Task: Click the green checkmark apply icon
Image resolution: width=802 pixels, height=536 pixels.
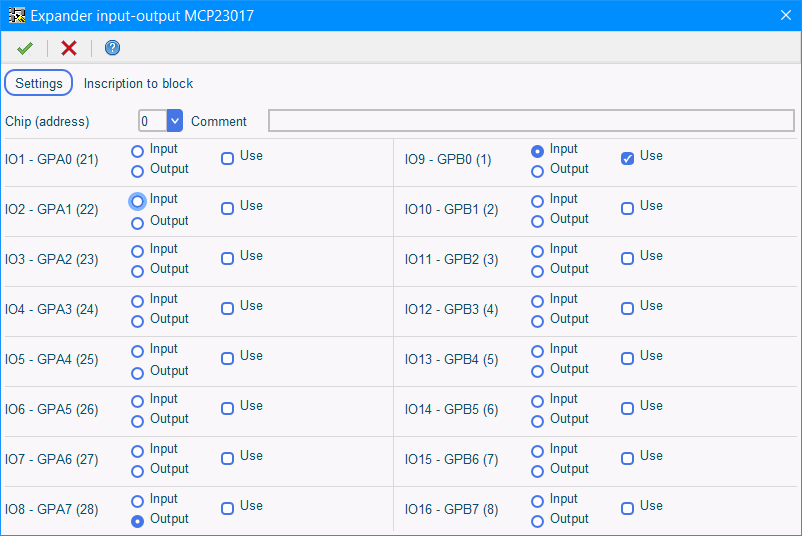Action: point(25,48)
